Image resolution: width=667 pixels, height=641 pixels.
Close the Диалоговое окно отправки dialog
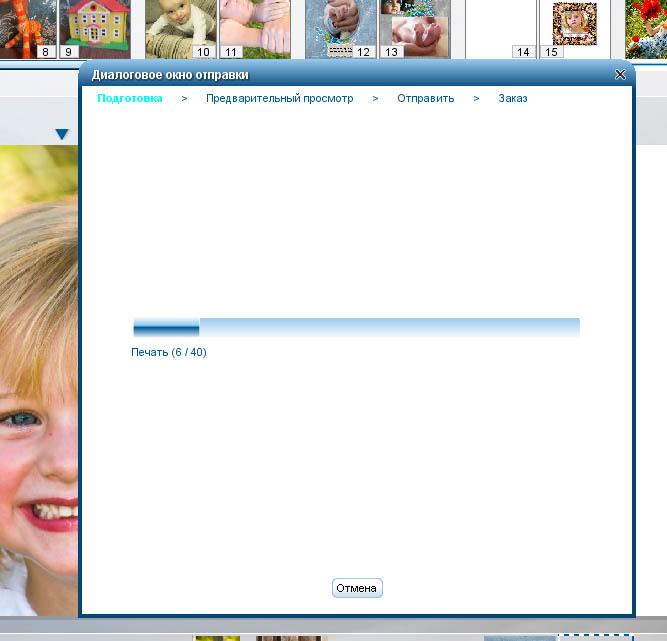tap(620, 74)
